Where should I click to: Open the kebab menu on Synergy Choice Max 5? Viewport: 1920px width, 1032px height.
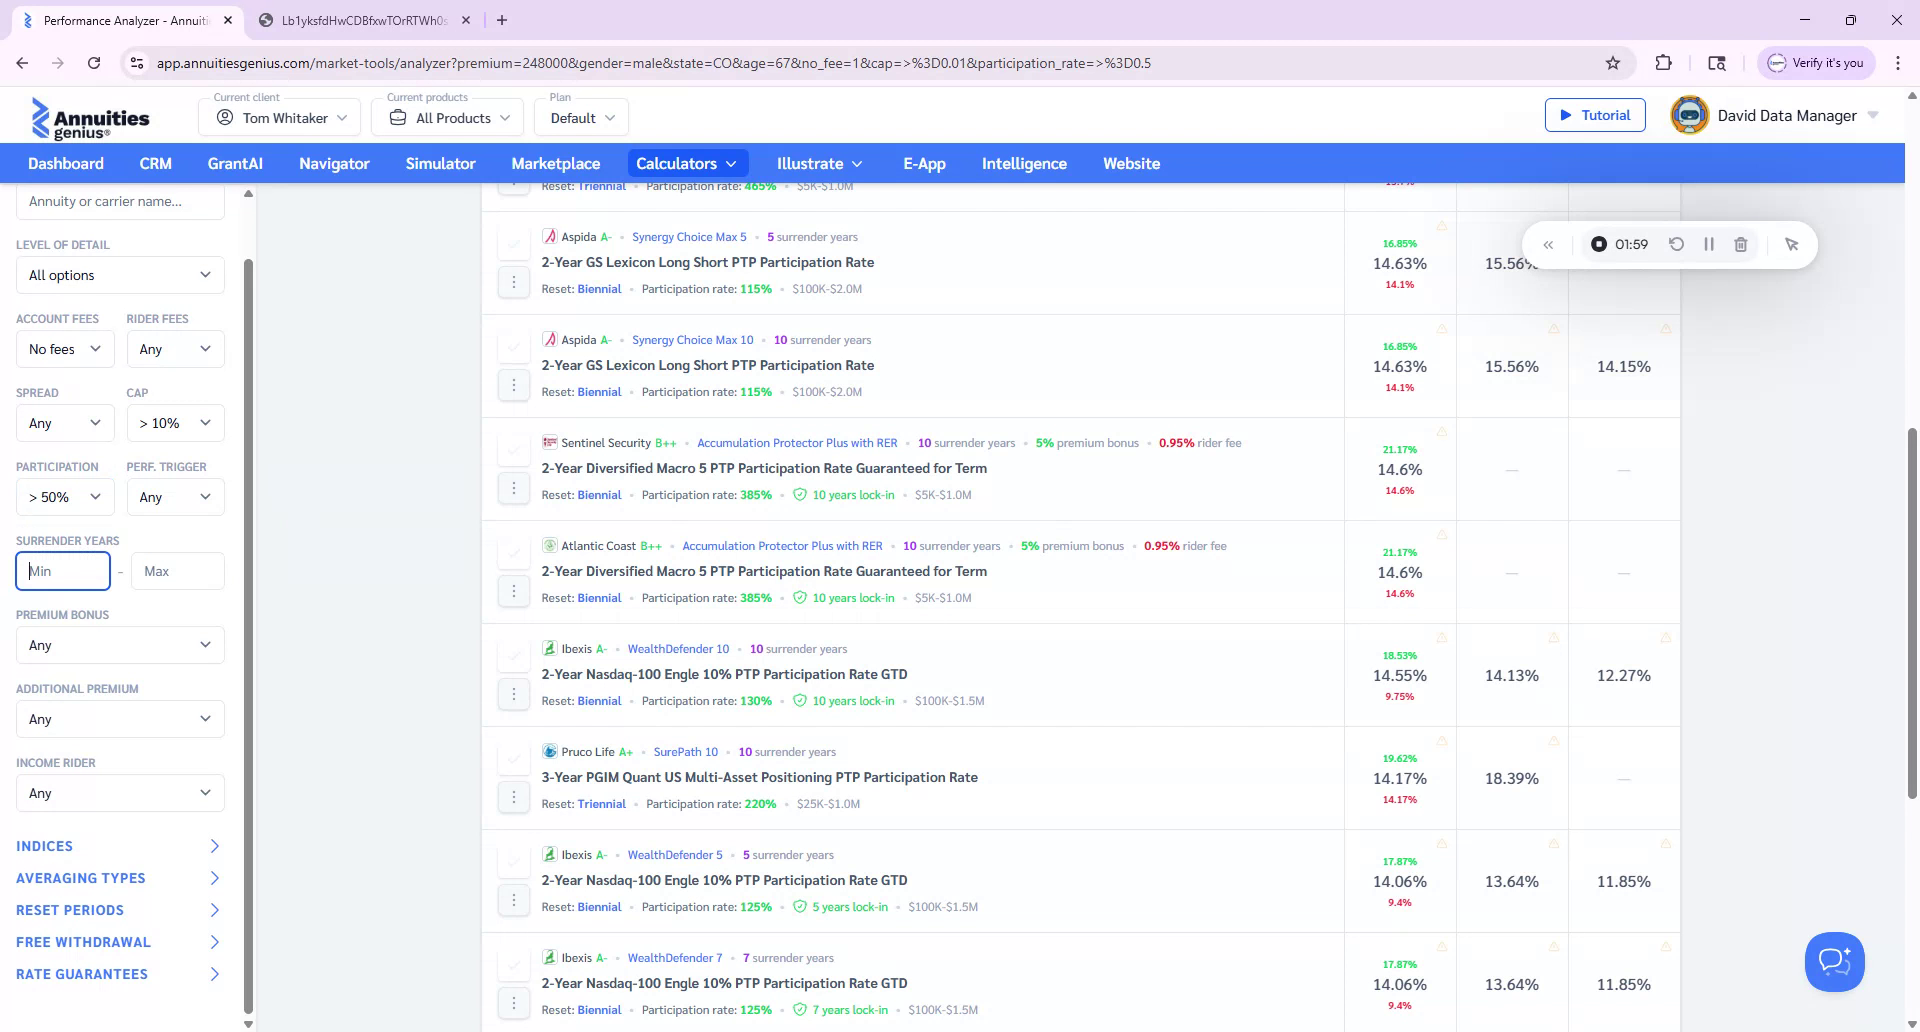tap(514, 282)
